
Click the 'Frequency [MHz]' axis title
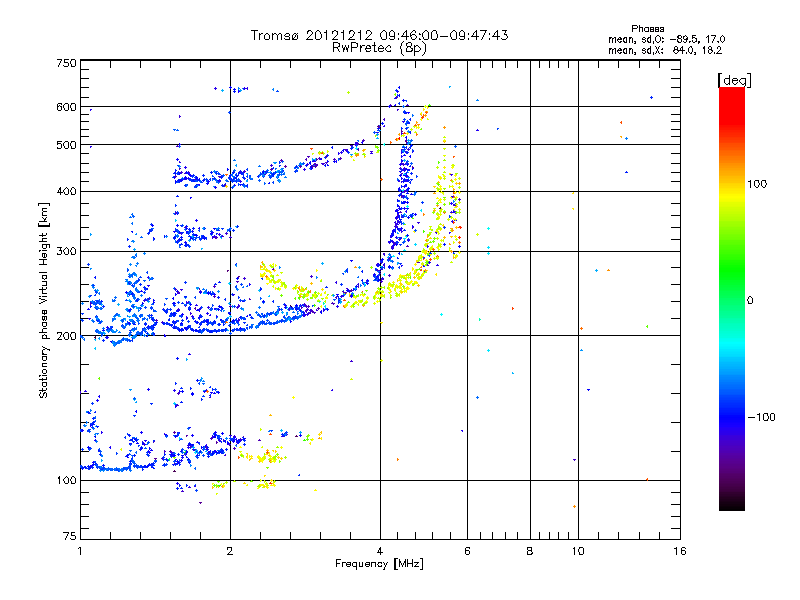click(x=379, y=564)
